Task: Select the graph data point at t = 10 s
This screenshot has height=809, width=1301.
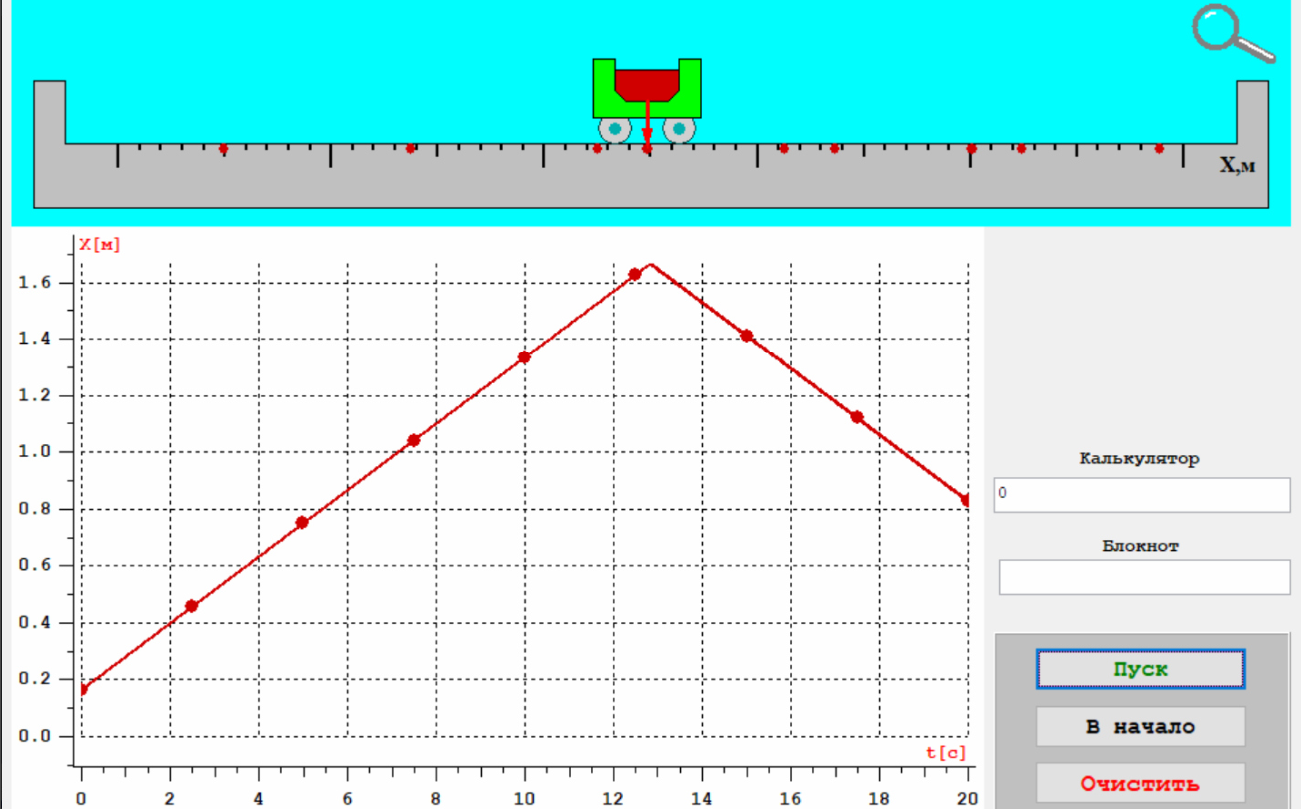Action: pos(524,357)
